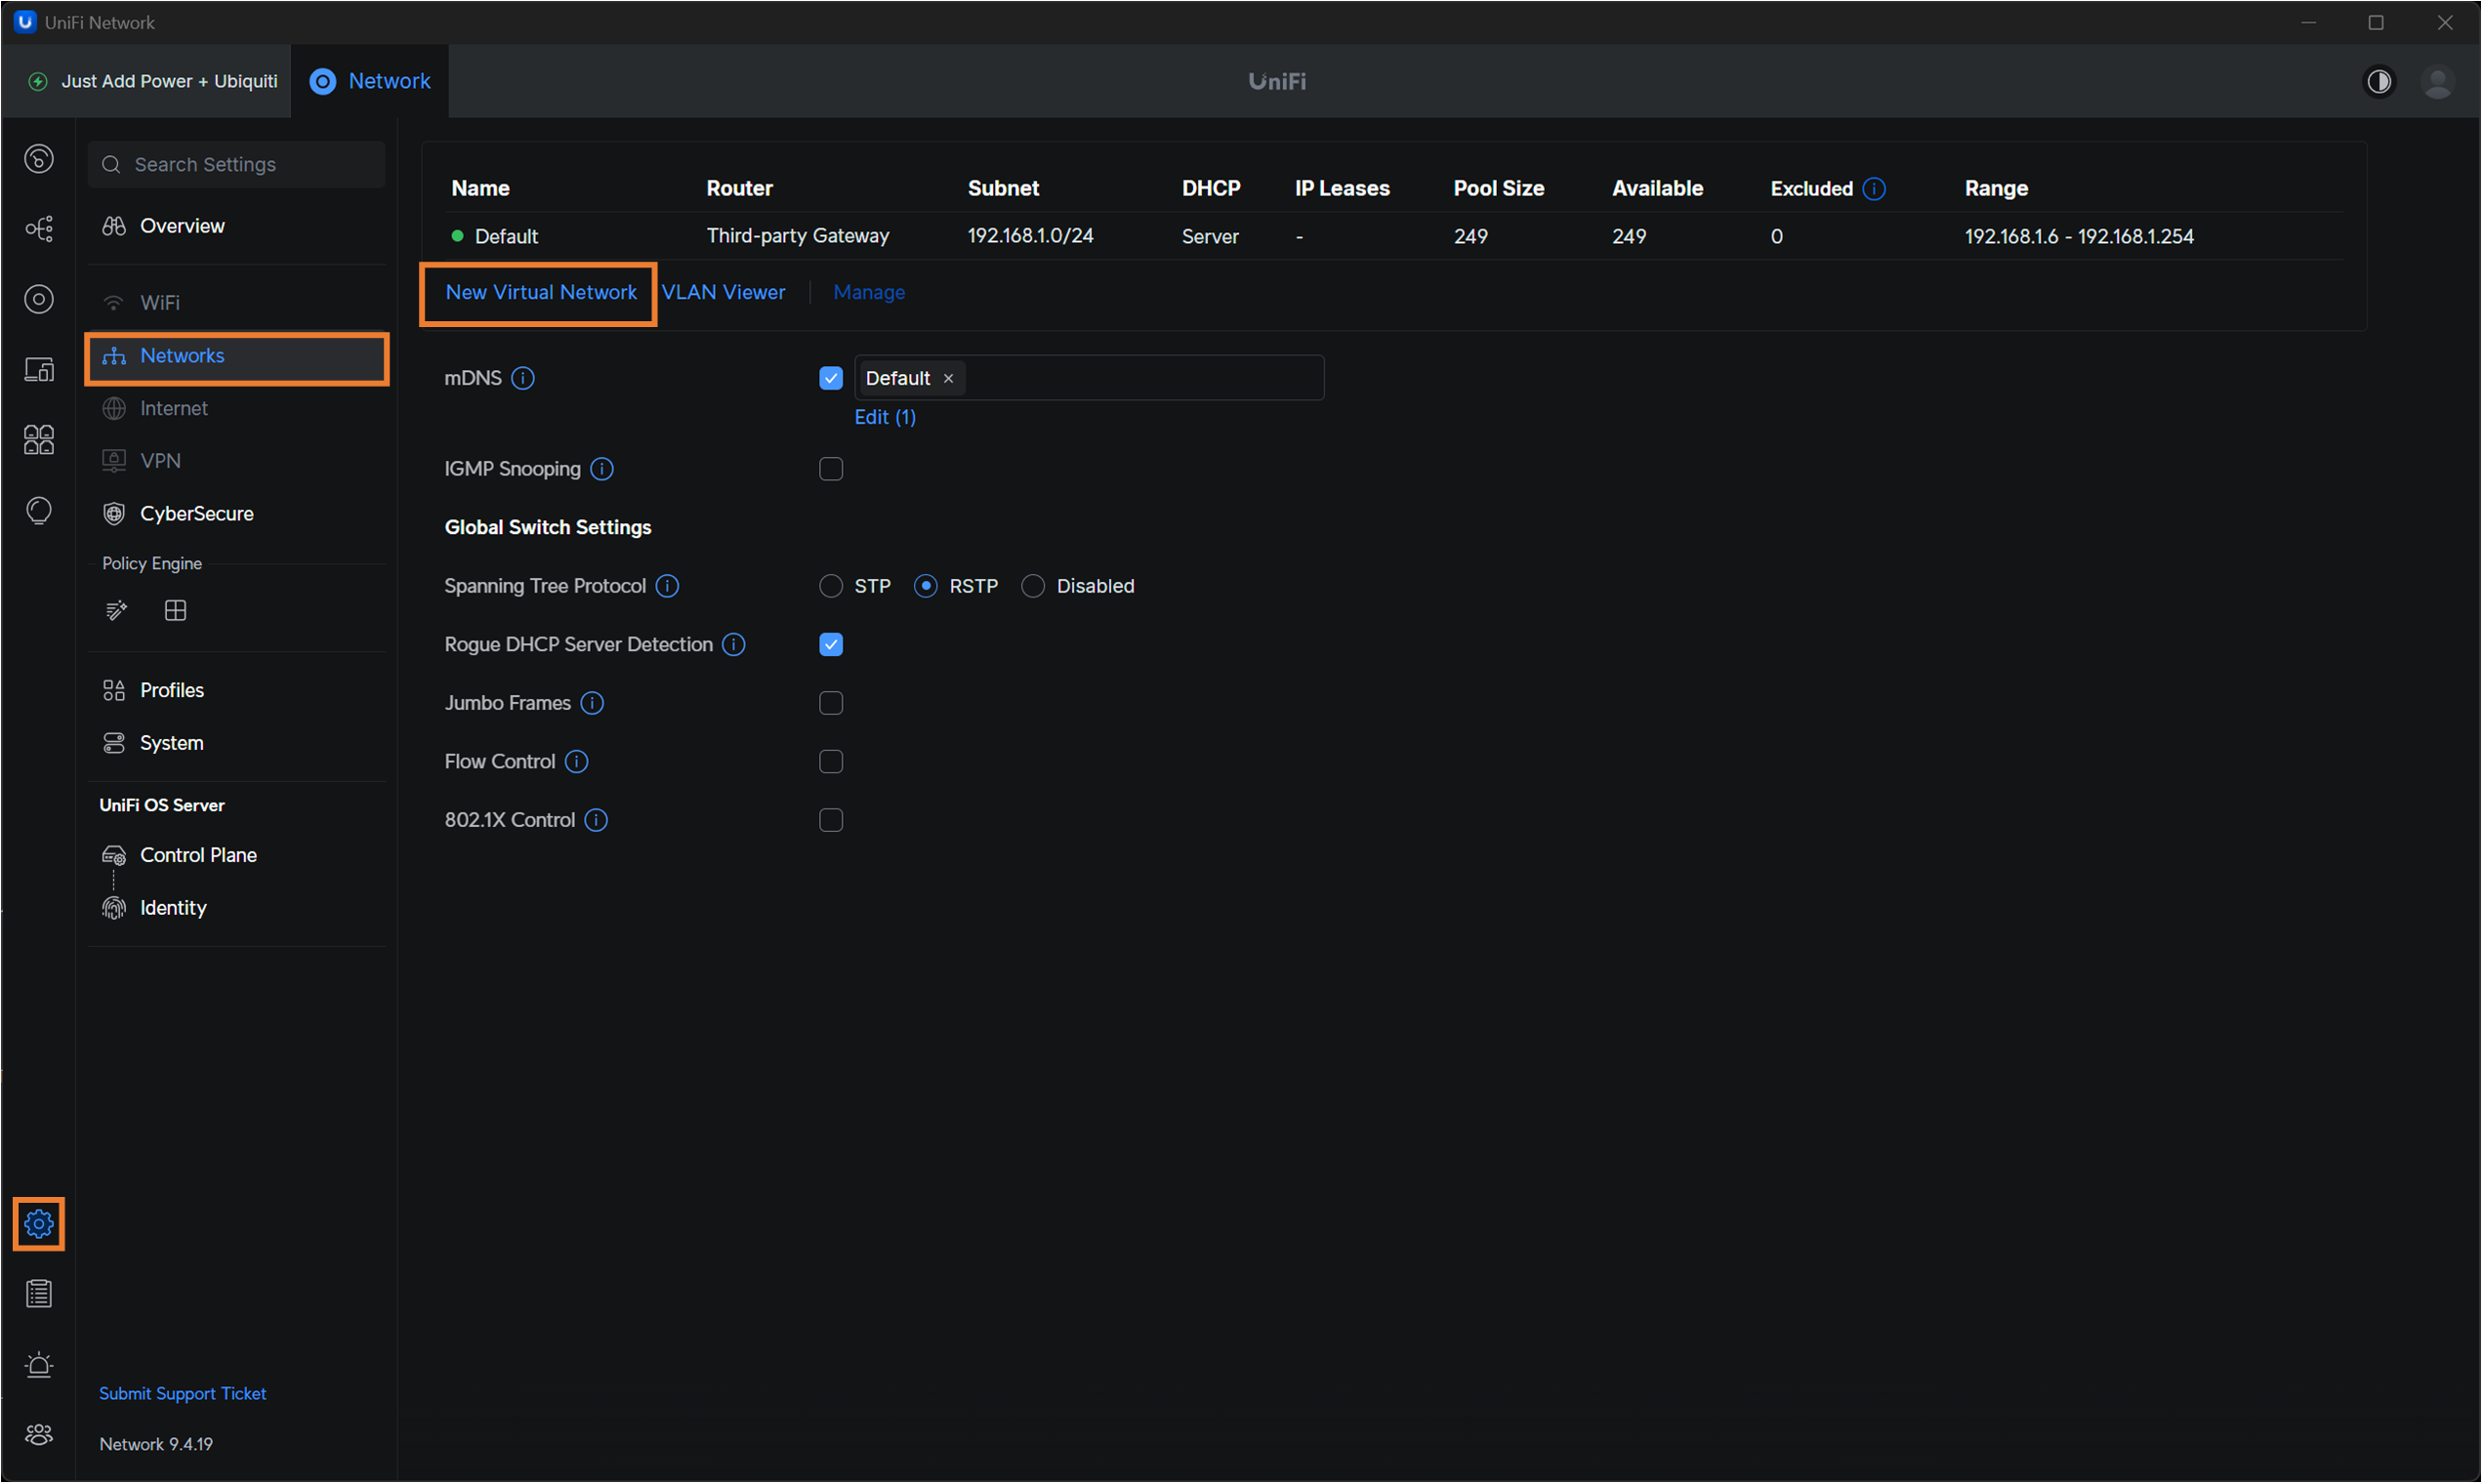The height and width of the screenshot is (1484, 2483).
Task: Select the STP radio button
Action: click(830, 586)
